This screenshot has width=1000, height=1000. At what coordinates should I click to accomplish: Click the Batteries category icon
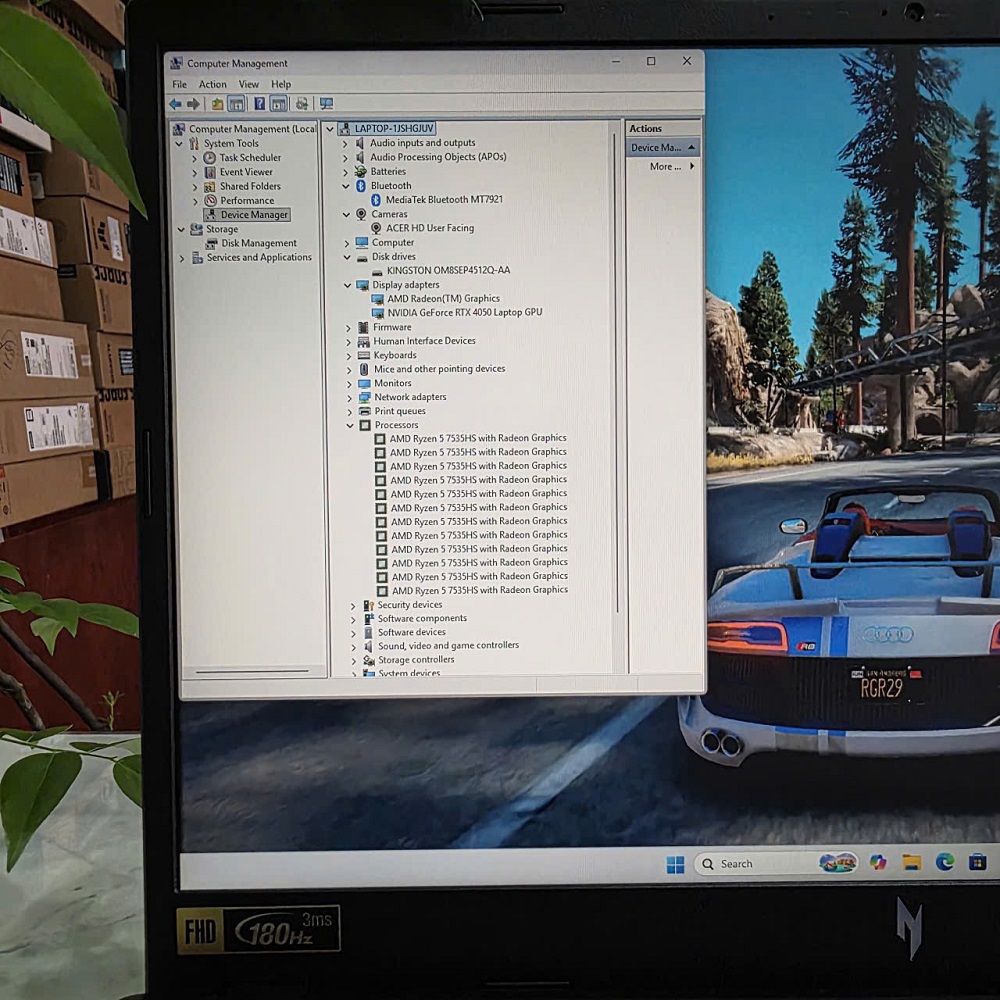(x=360, y=172)
